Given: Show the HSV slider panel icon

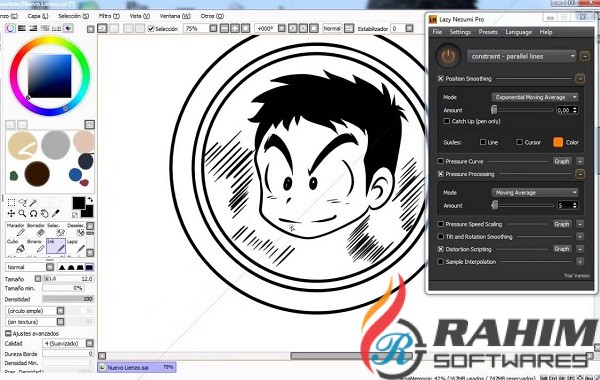Looking at the screenshot, I should point(33,28).
